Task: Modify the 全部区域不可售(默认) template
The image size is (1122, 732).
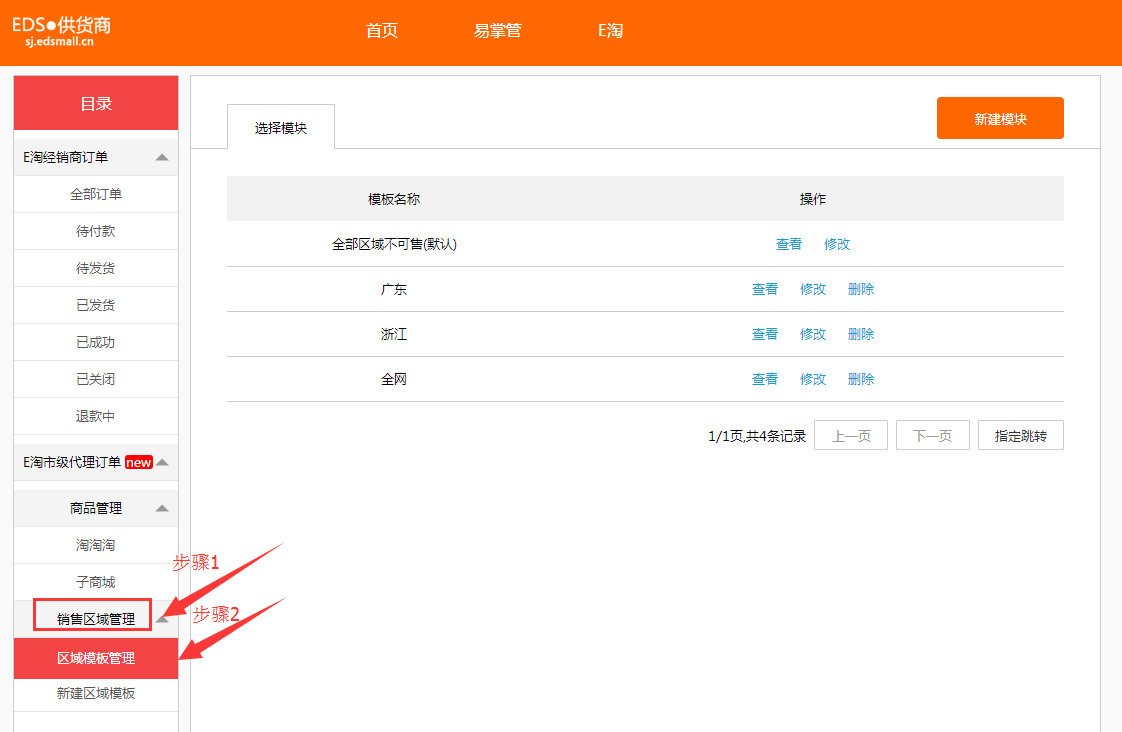Action: tap(836, 244)
